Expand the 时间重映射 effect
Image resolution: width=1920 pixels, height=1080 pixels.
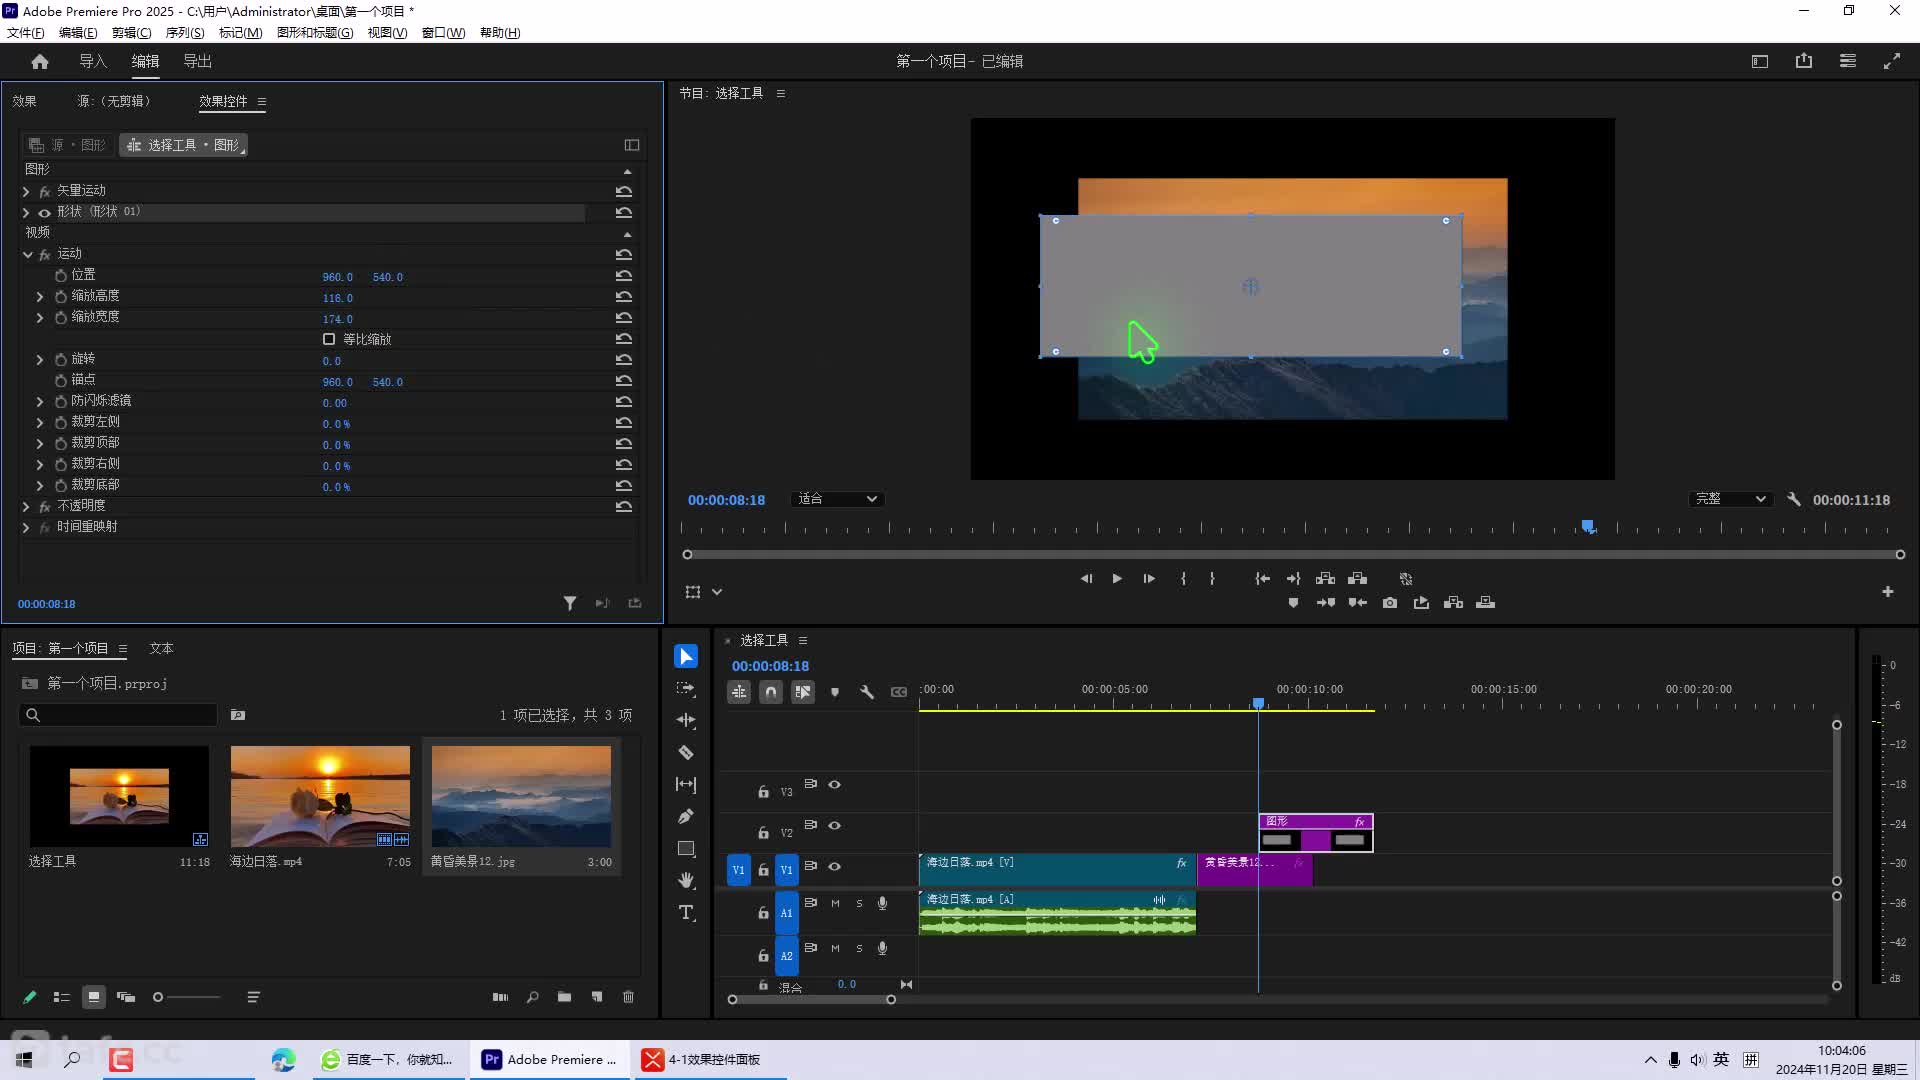click(26, 528)
